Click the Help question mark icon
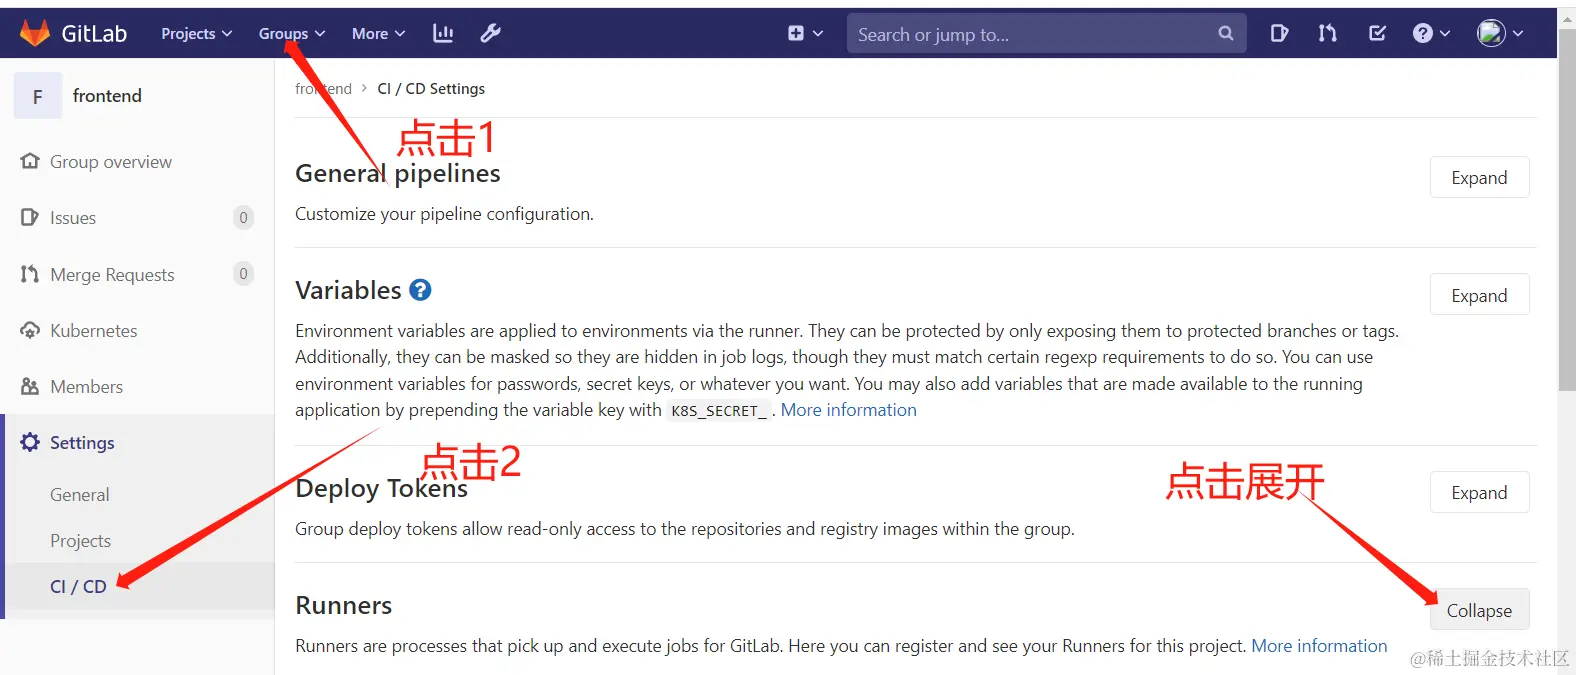 (1423, 33)
